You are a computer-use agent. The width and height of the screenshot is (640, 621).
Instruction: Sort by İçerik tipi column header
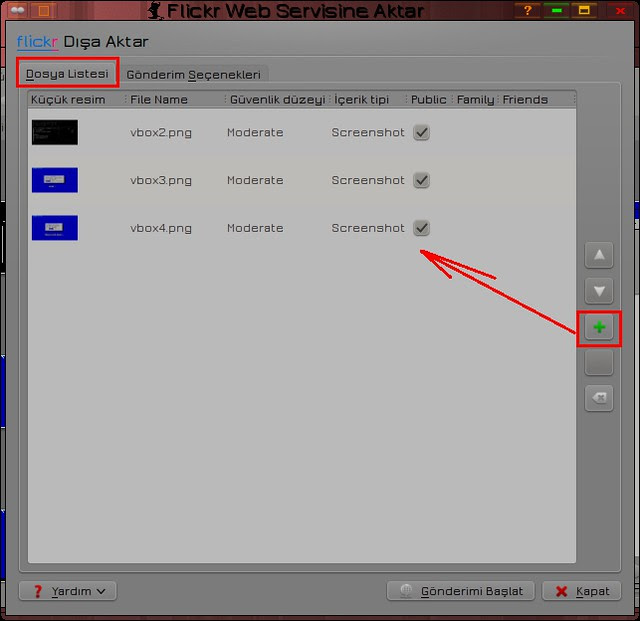pos(367,100)
